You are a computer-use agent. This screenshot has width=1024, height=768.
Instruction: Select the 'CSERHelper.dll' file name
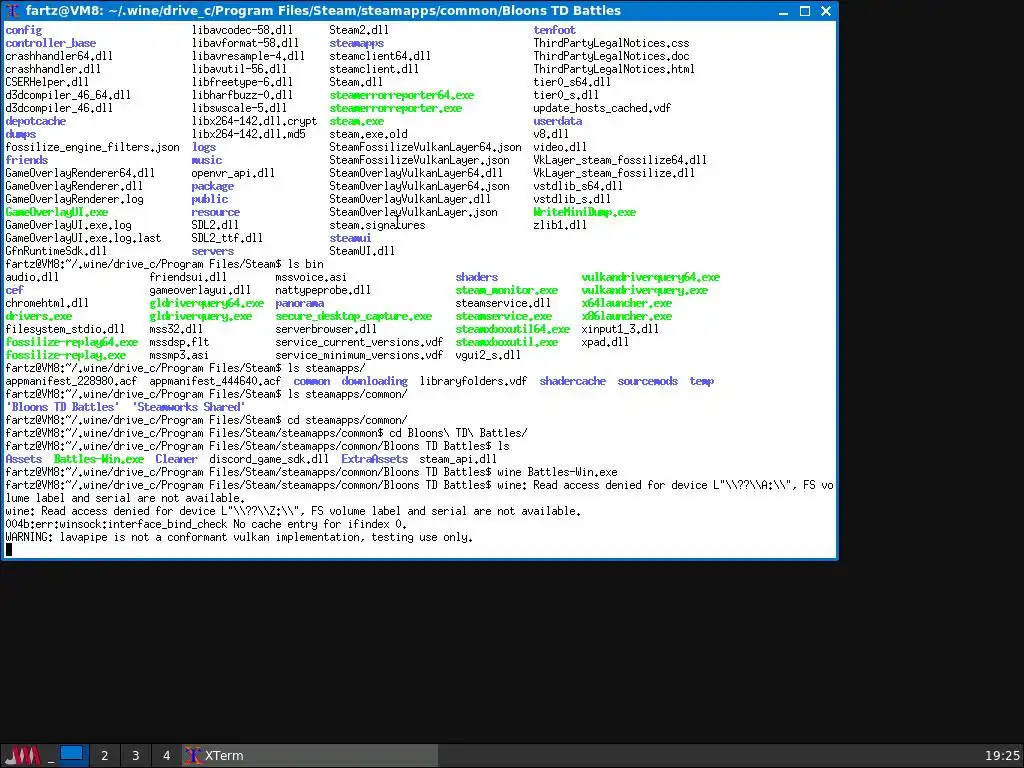[x=47, y=82]
